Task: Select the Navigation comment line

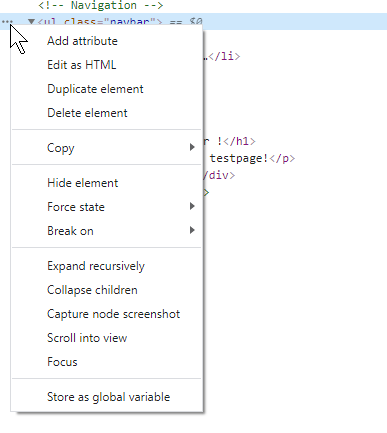Action: (x=101, y=5)
